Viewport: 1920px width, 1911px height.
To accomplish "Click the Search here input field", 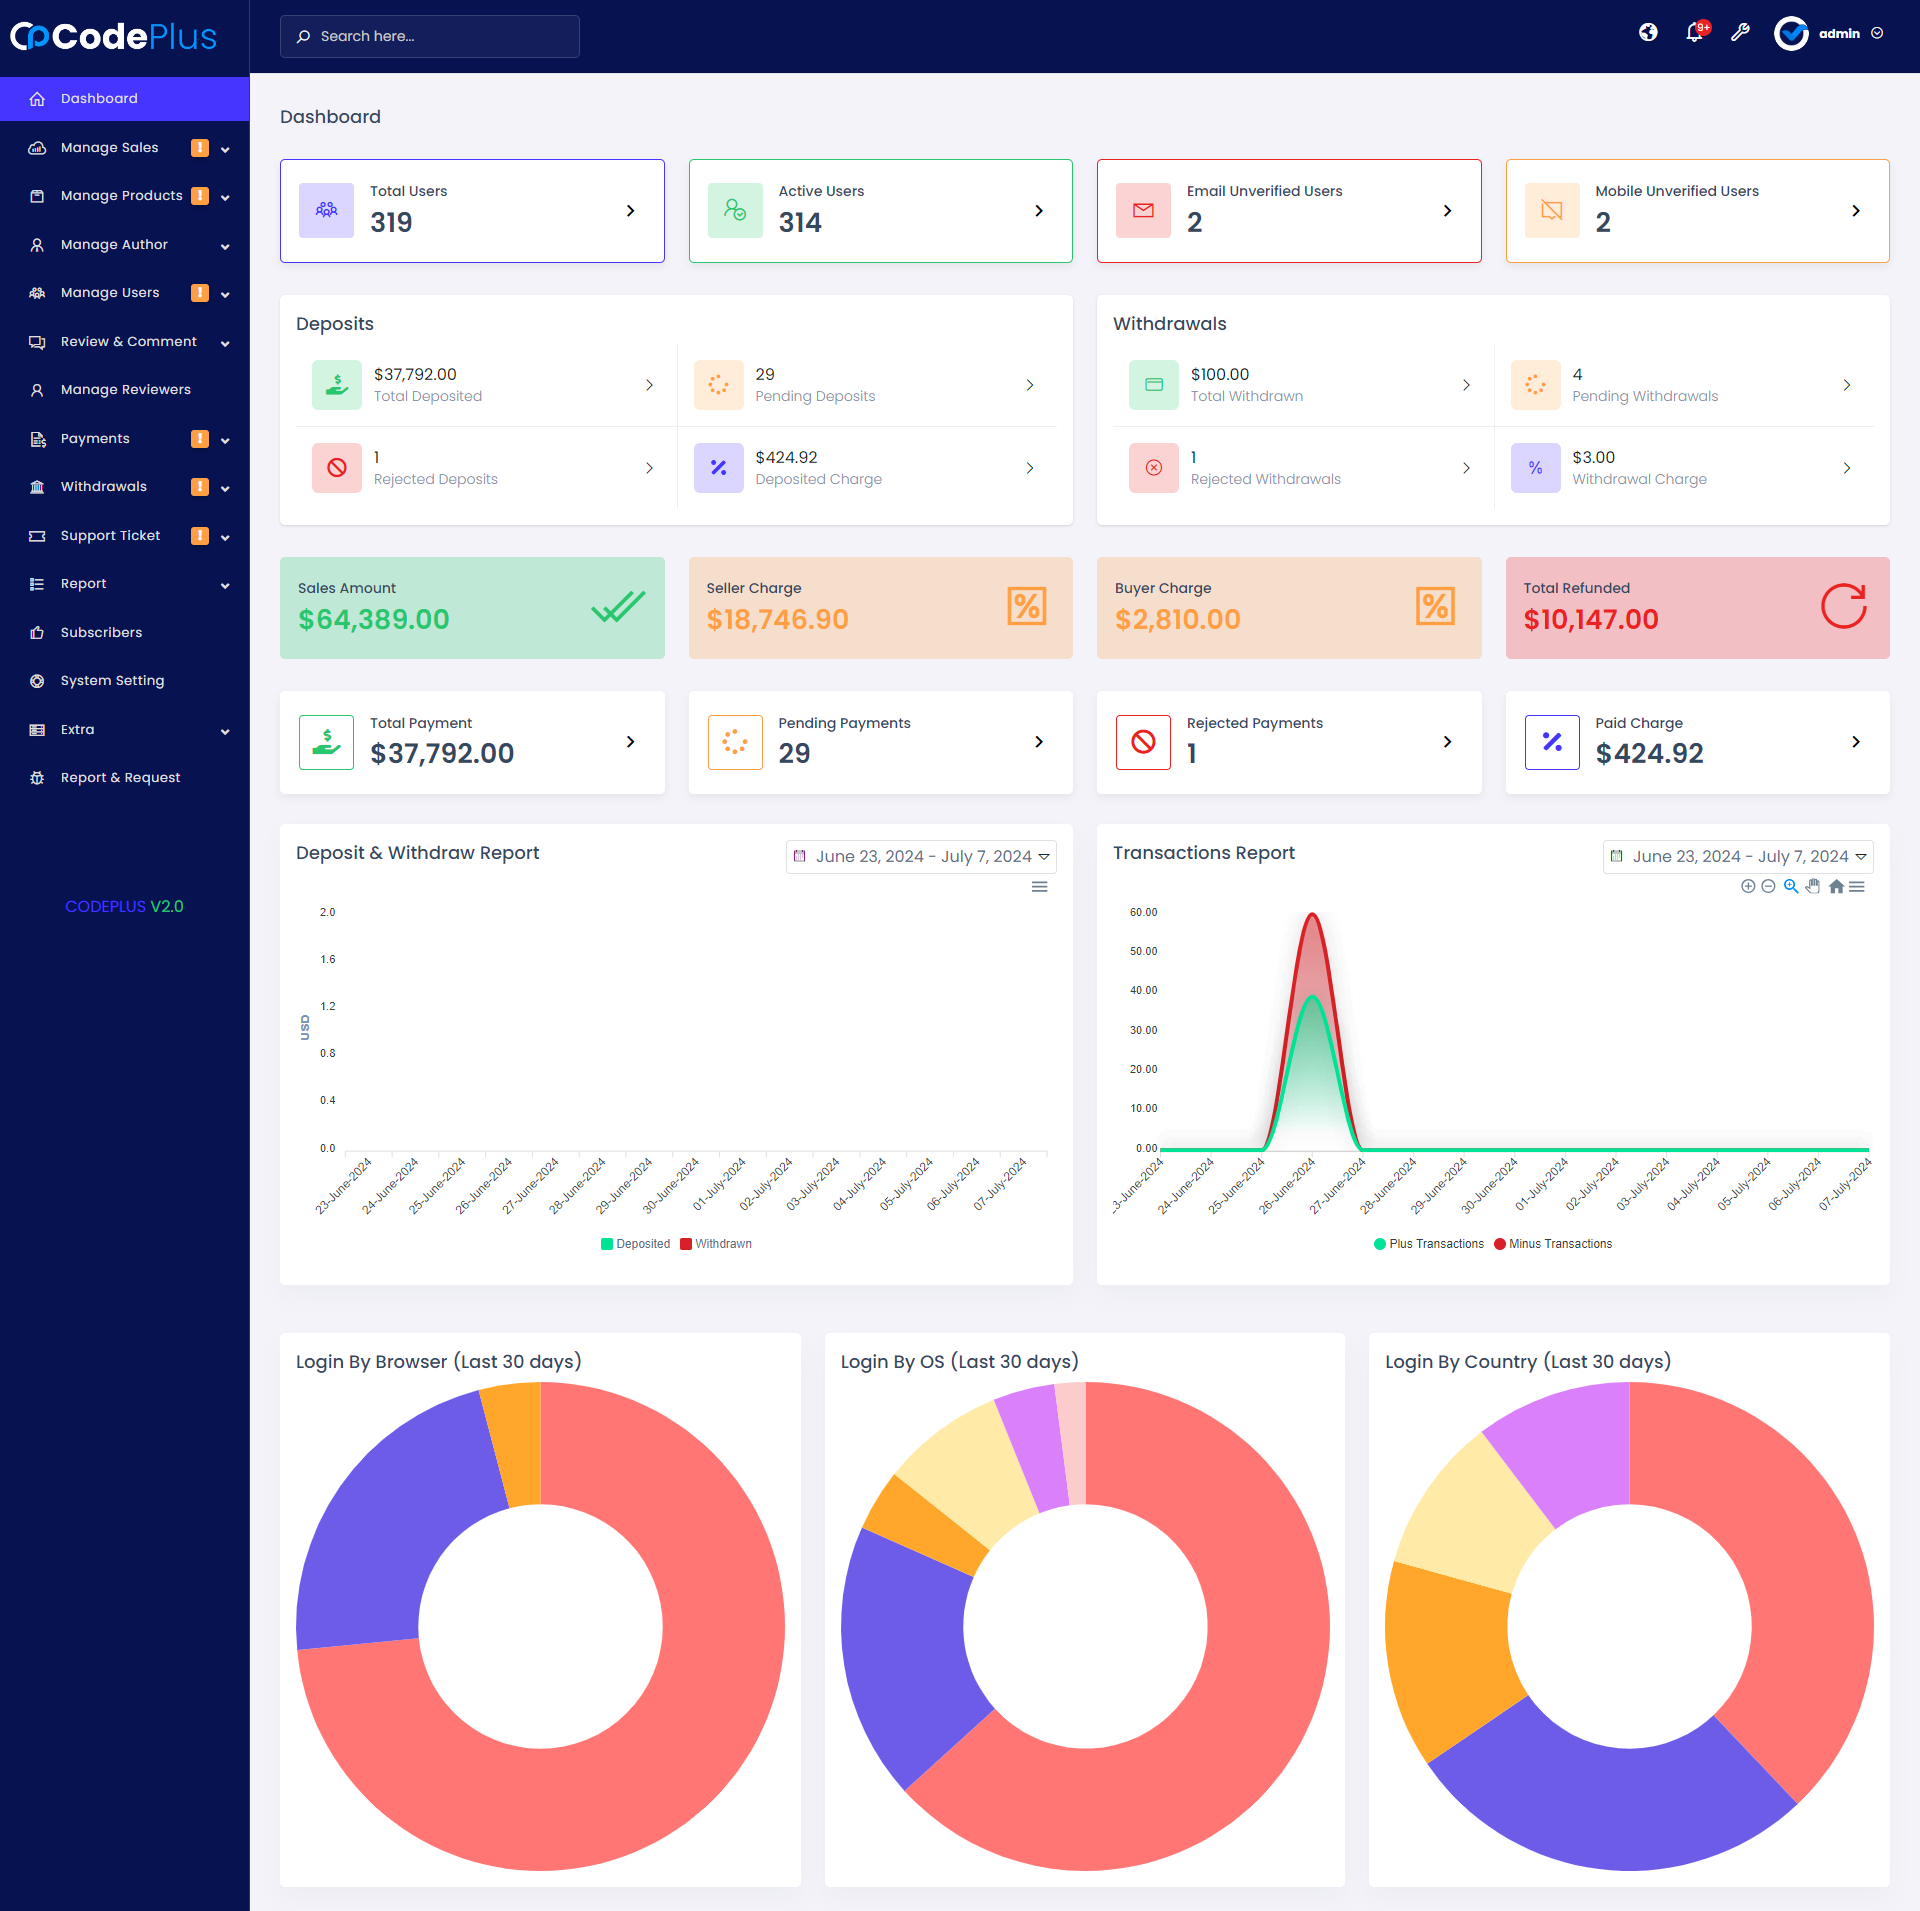I will (x=430, y=36).
